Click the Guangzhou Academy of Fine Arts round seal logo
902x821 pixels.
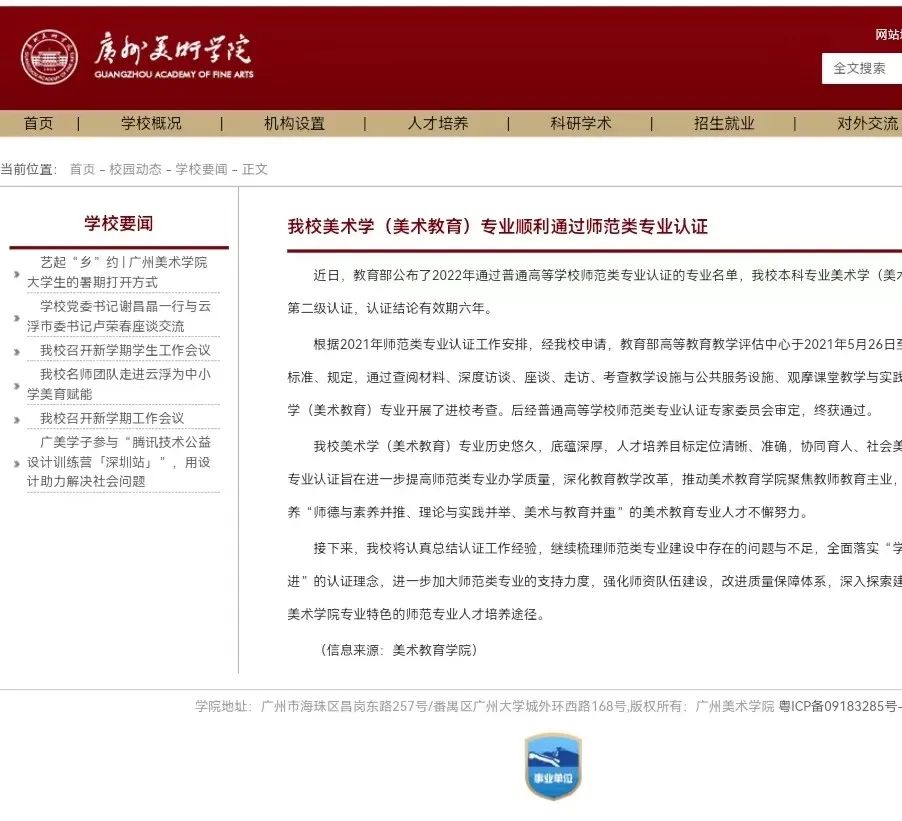[x=49, y=58]
